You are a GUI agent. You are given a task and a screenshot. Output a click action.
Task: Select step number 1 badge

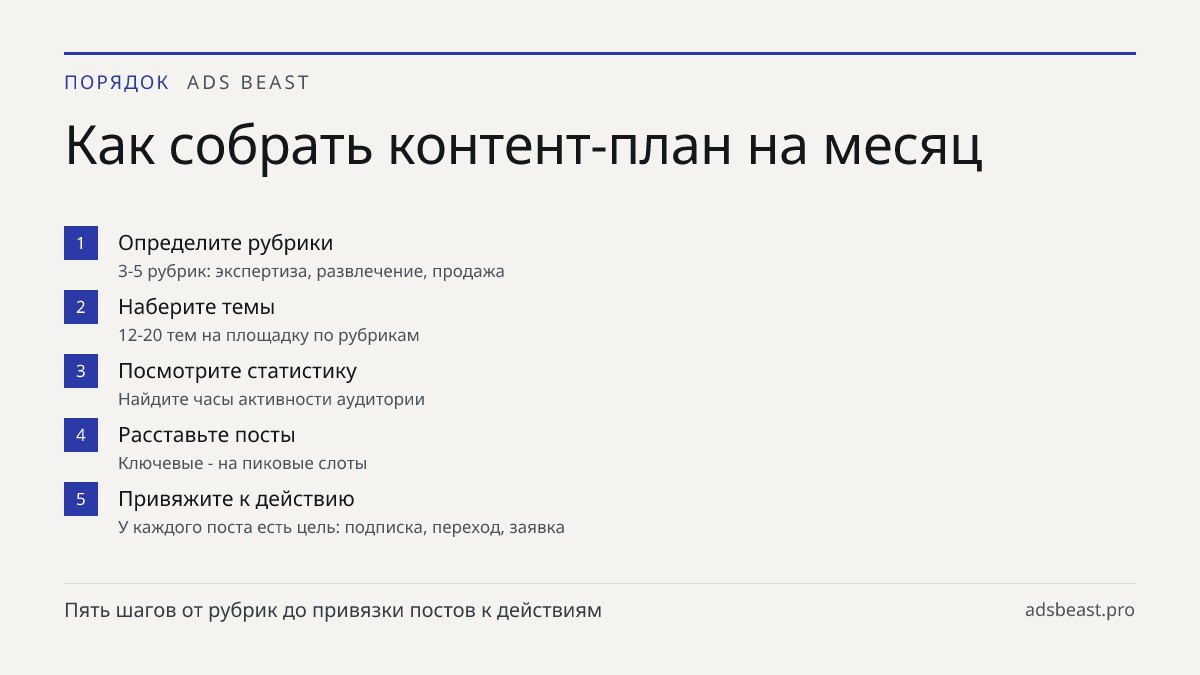tap(81, 243)
